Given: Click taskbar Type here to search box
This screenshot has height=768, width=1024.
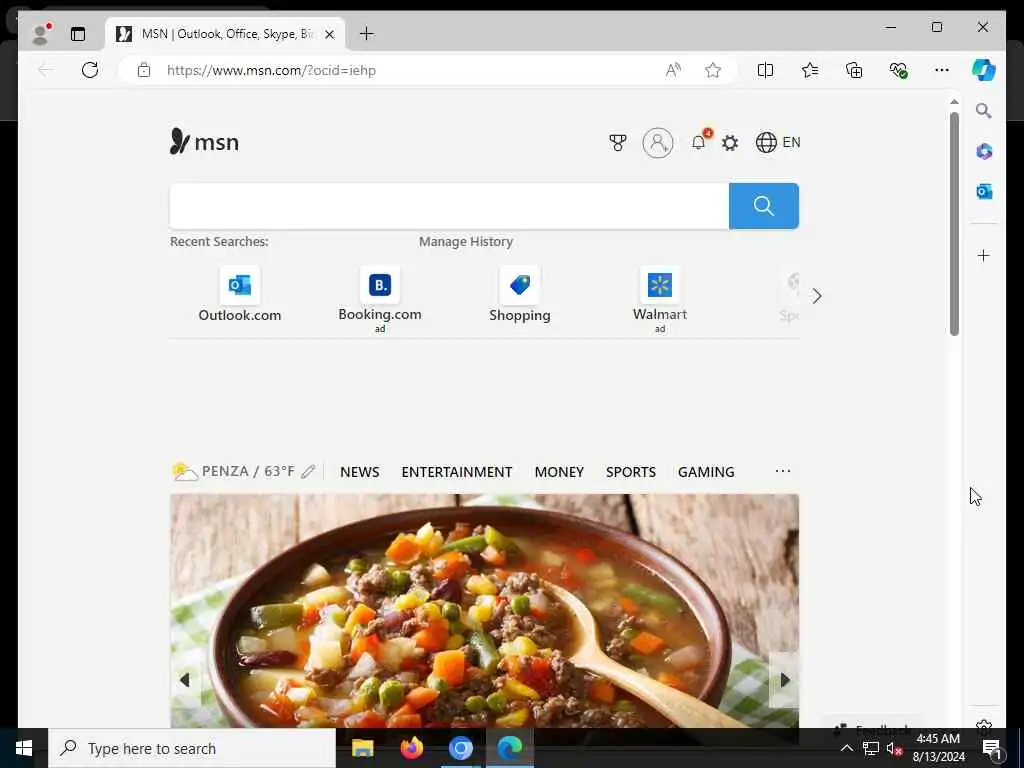Looking at the screenshot, I should pyautogui.click(x=192, y=748).
